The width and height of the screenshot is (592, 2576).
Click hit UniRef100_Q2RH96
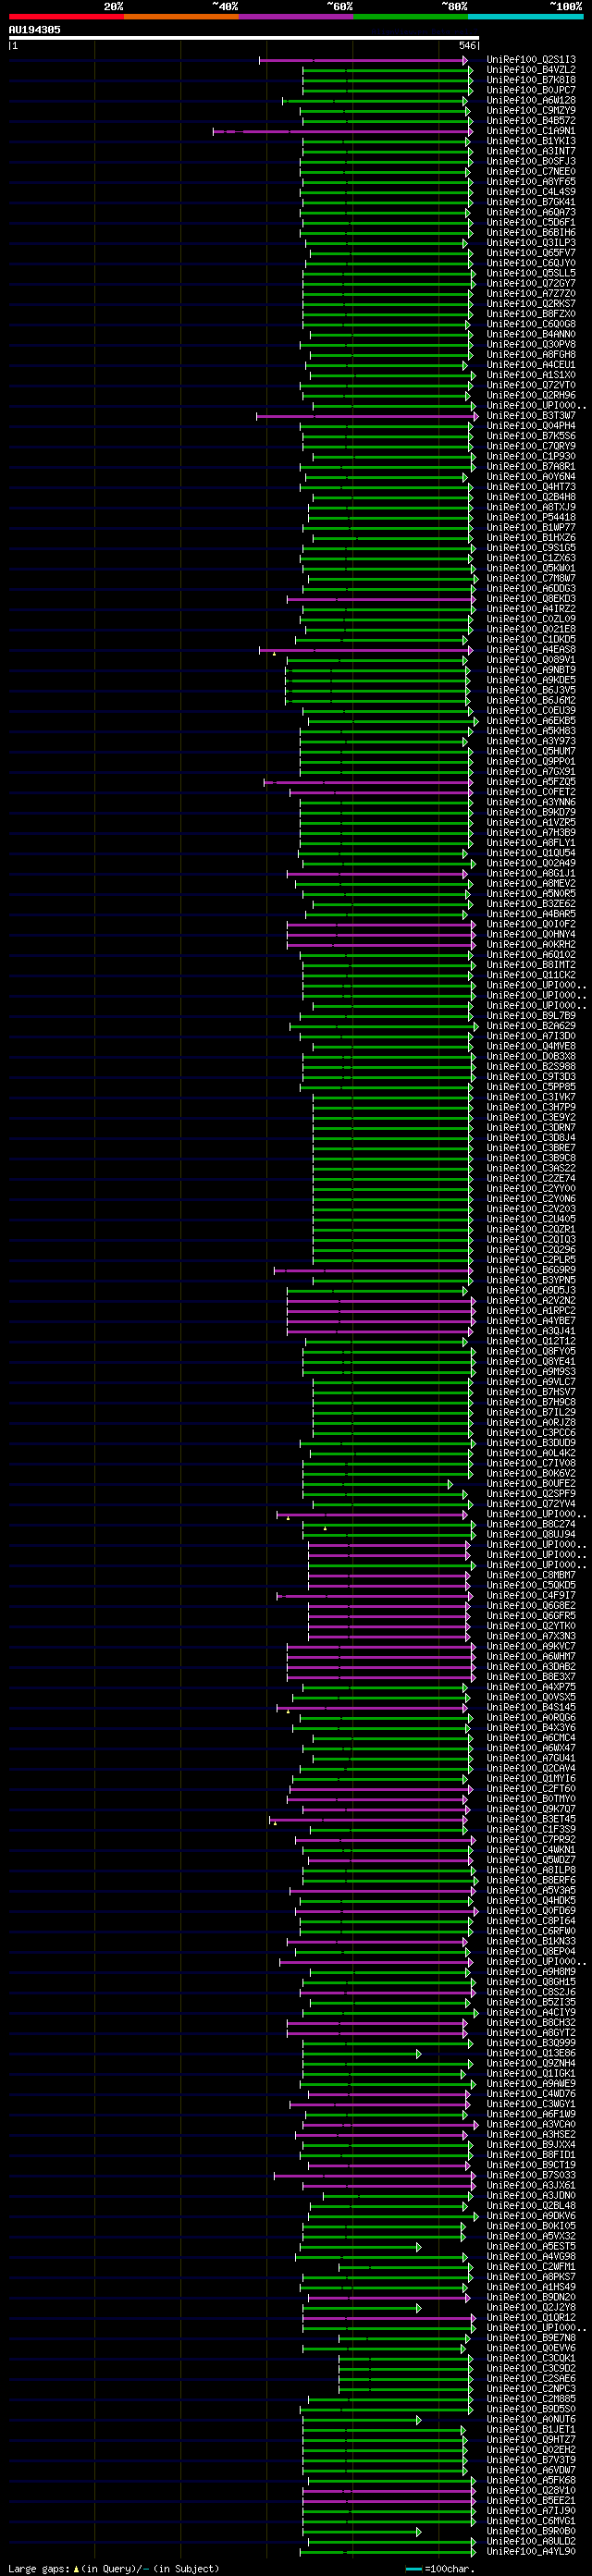click(531, 396)
